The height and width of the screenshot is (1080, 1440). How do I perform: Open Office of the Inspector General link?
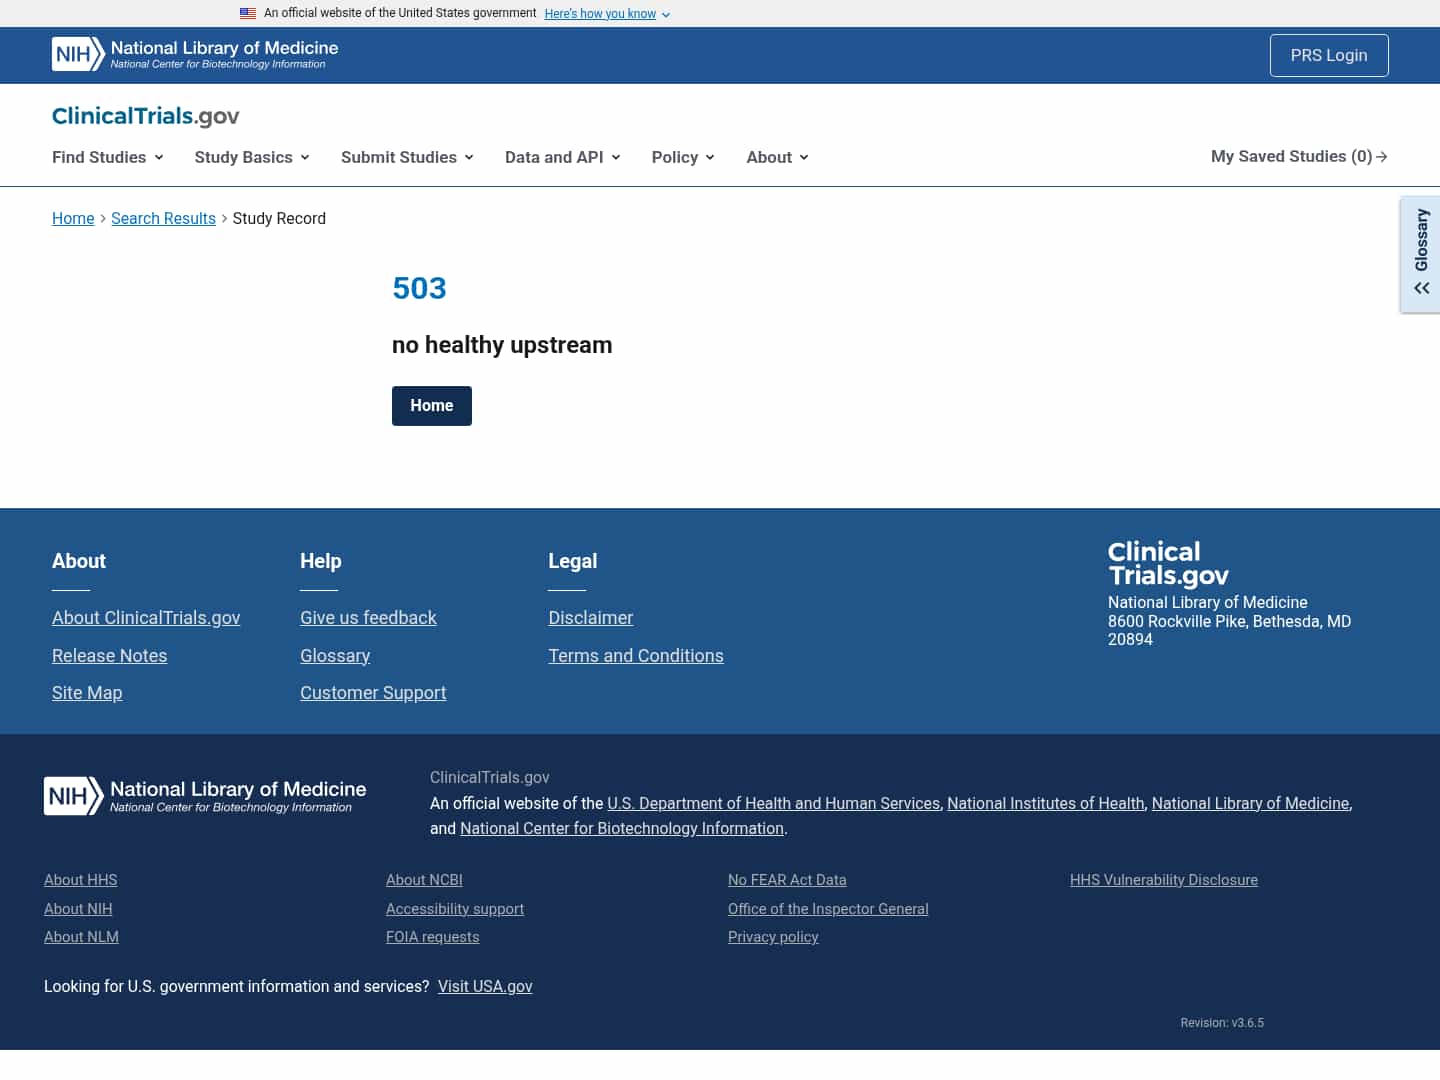(828, 909)
